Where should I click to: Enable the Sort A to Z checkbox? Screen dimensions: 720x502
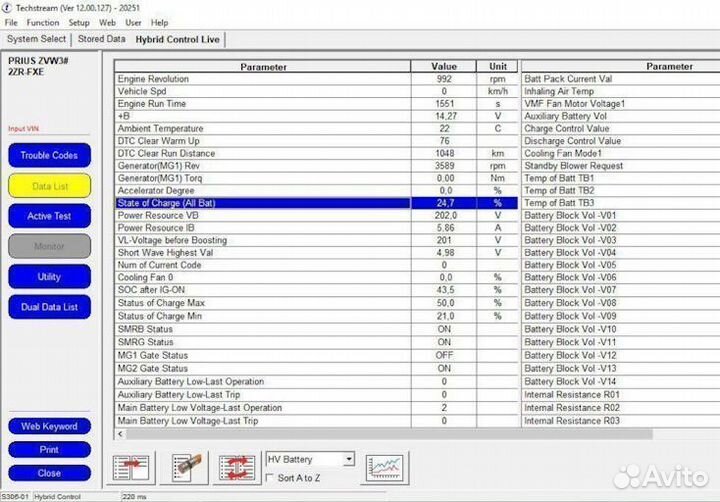(x=271, y=478)
